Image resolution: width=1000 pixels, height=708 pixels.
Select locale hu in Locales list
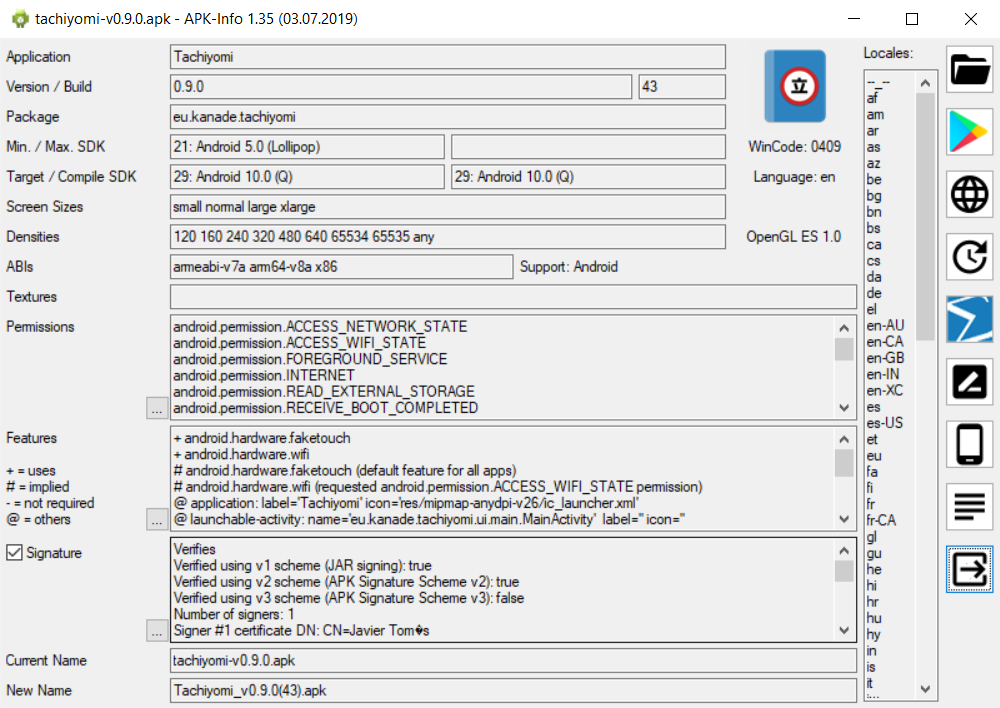click(874, 618)
